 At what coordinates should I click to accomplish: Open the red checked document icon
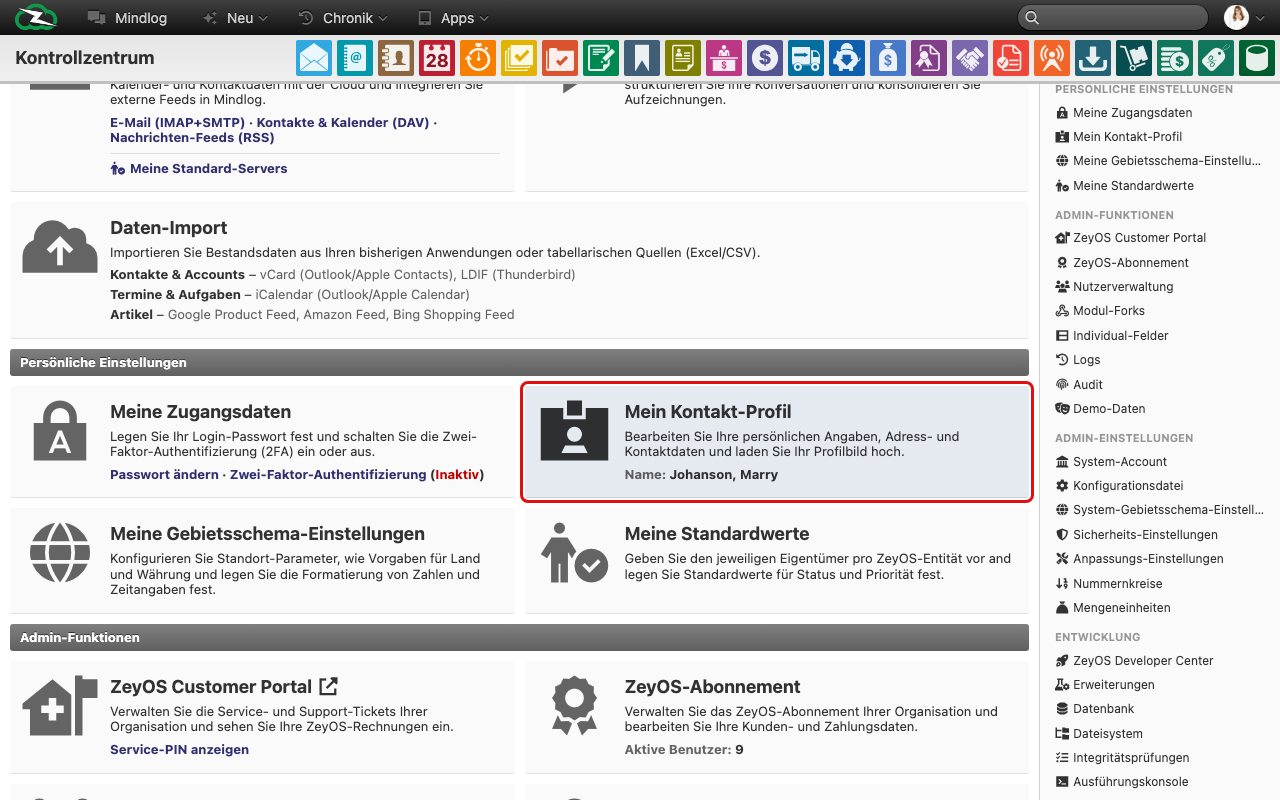tap(1011, 58)
